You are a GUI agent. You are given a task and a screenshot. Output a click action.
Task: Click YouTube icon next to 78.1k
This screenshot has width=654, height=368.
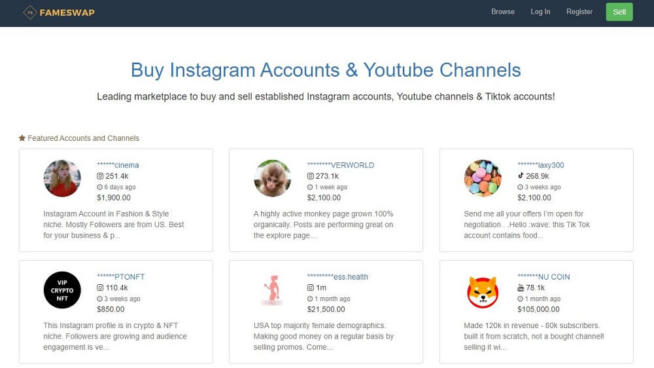pos(521,287)
